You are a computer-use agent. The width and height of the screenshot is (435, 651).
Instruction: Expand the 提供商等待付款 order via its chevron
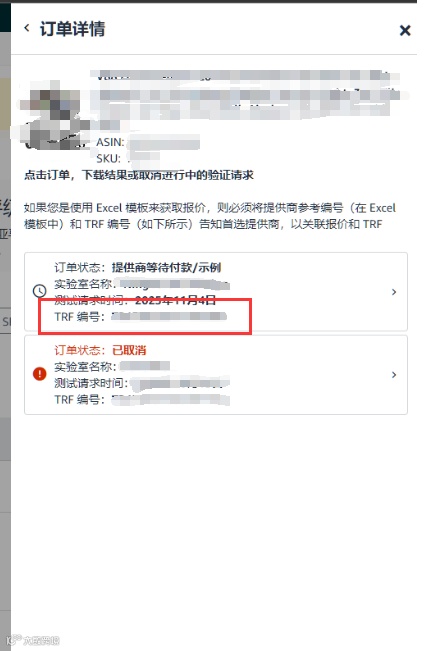click(x=394, y=292)
